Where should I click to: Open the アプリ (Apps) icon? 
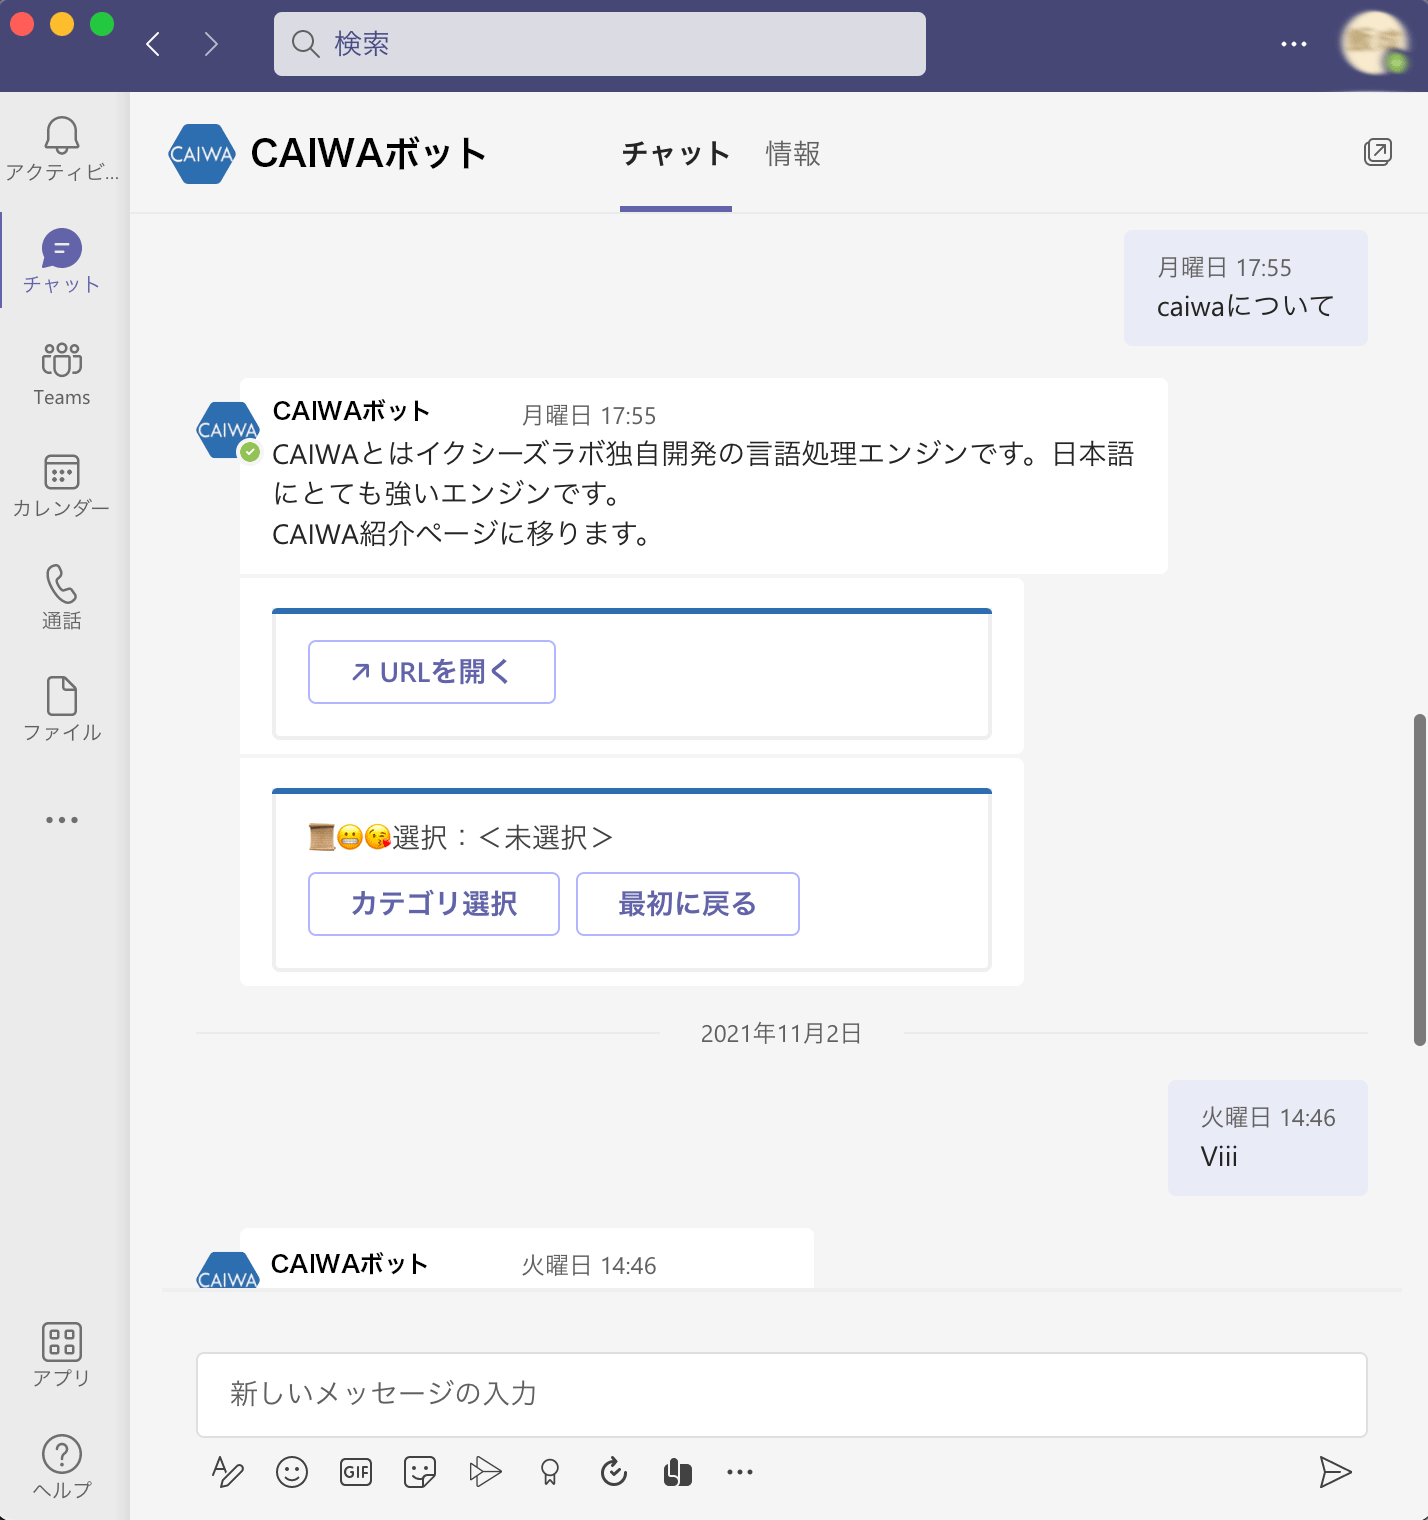pyautogui.click(x=62, y=1343)
